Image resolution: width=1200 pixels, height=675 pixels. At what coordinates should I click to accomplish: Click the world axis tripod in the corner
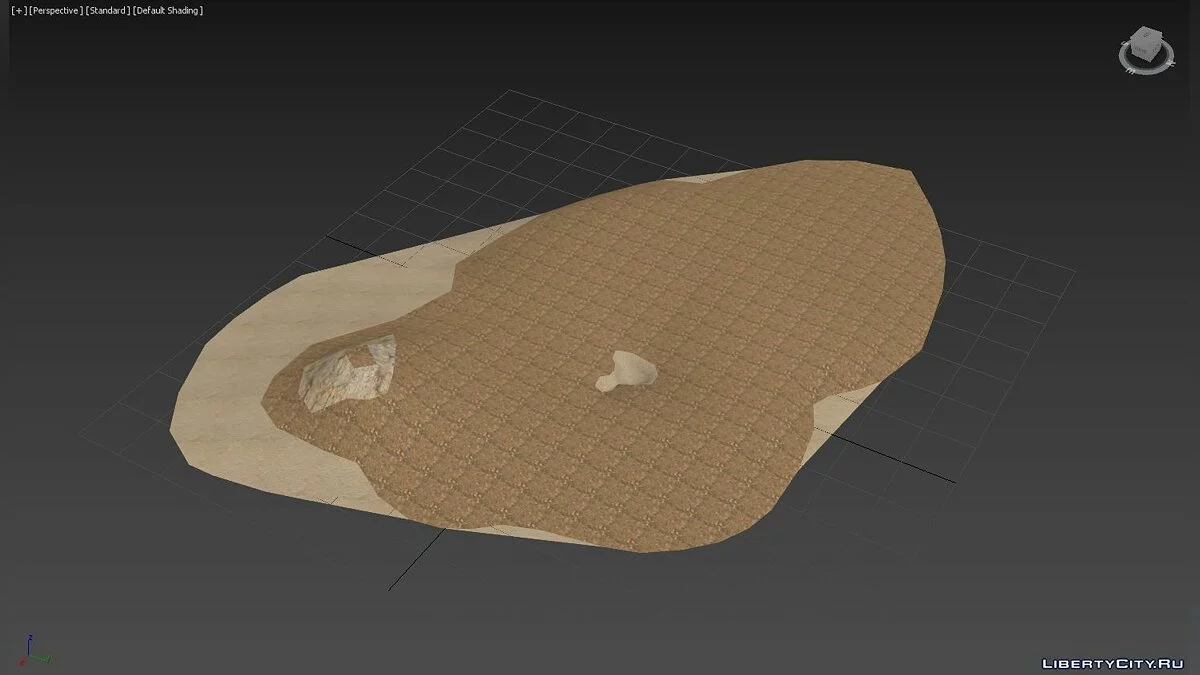pos(28,655)
